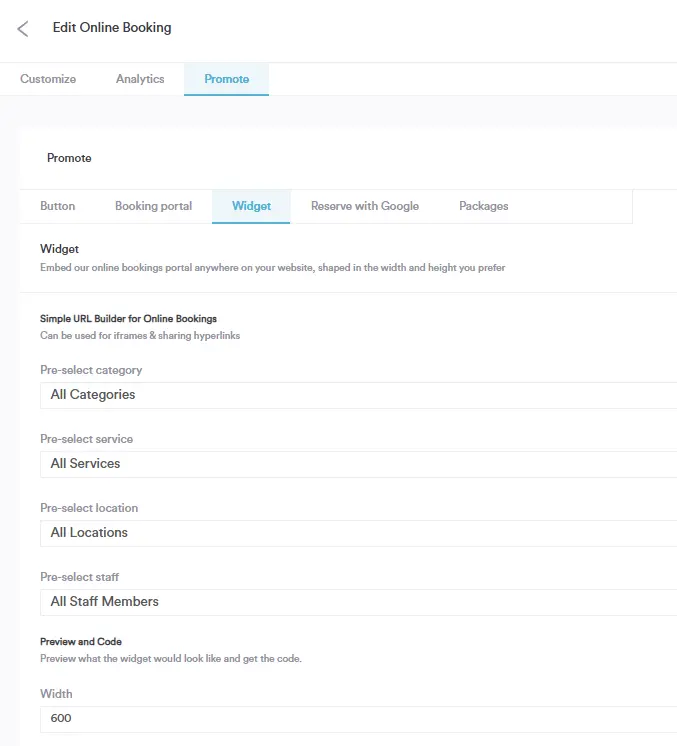
Task: Switch to the Customize tab
Action: pyautogui.click(x=48, y=79)
